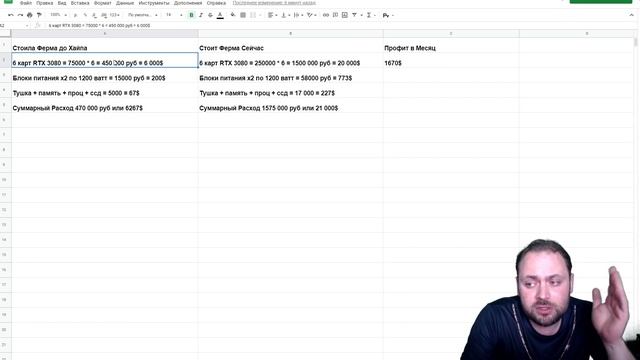The width and height of the screenshot is (640, 360).
Task: Open the text color picker
Action: click(x=220, y=15)
